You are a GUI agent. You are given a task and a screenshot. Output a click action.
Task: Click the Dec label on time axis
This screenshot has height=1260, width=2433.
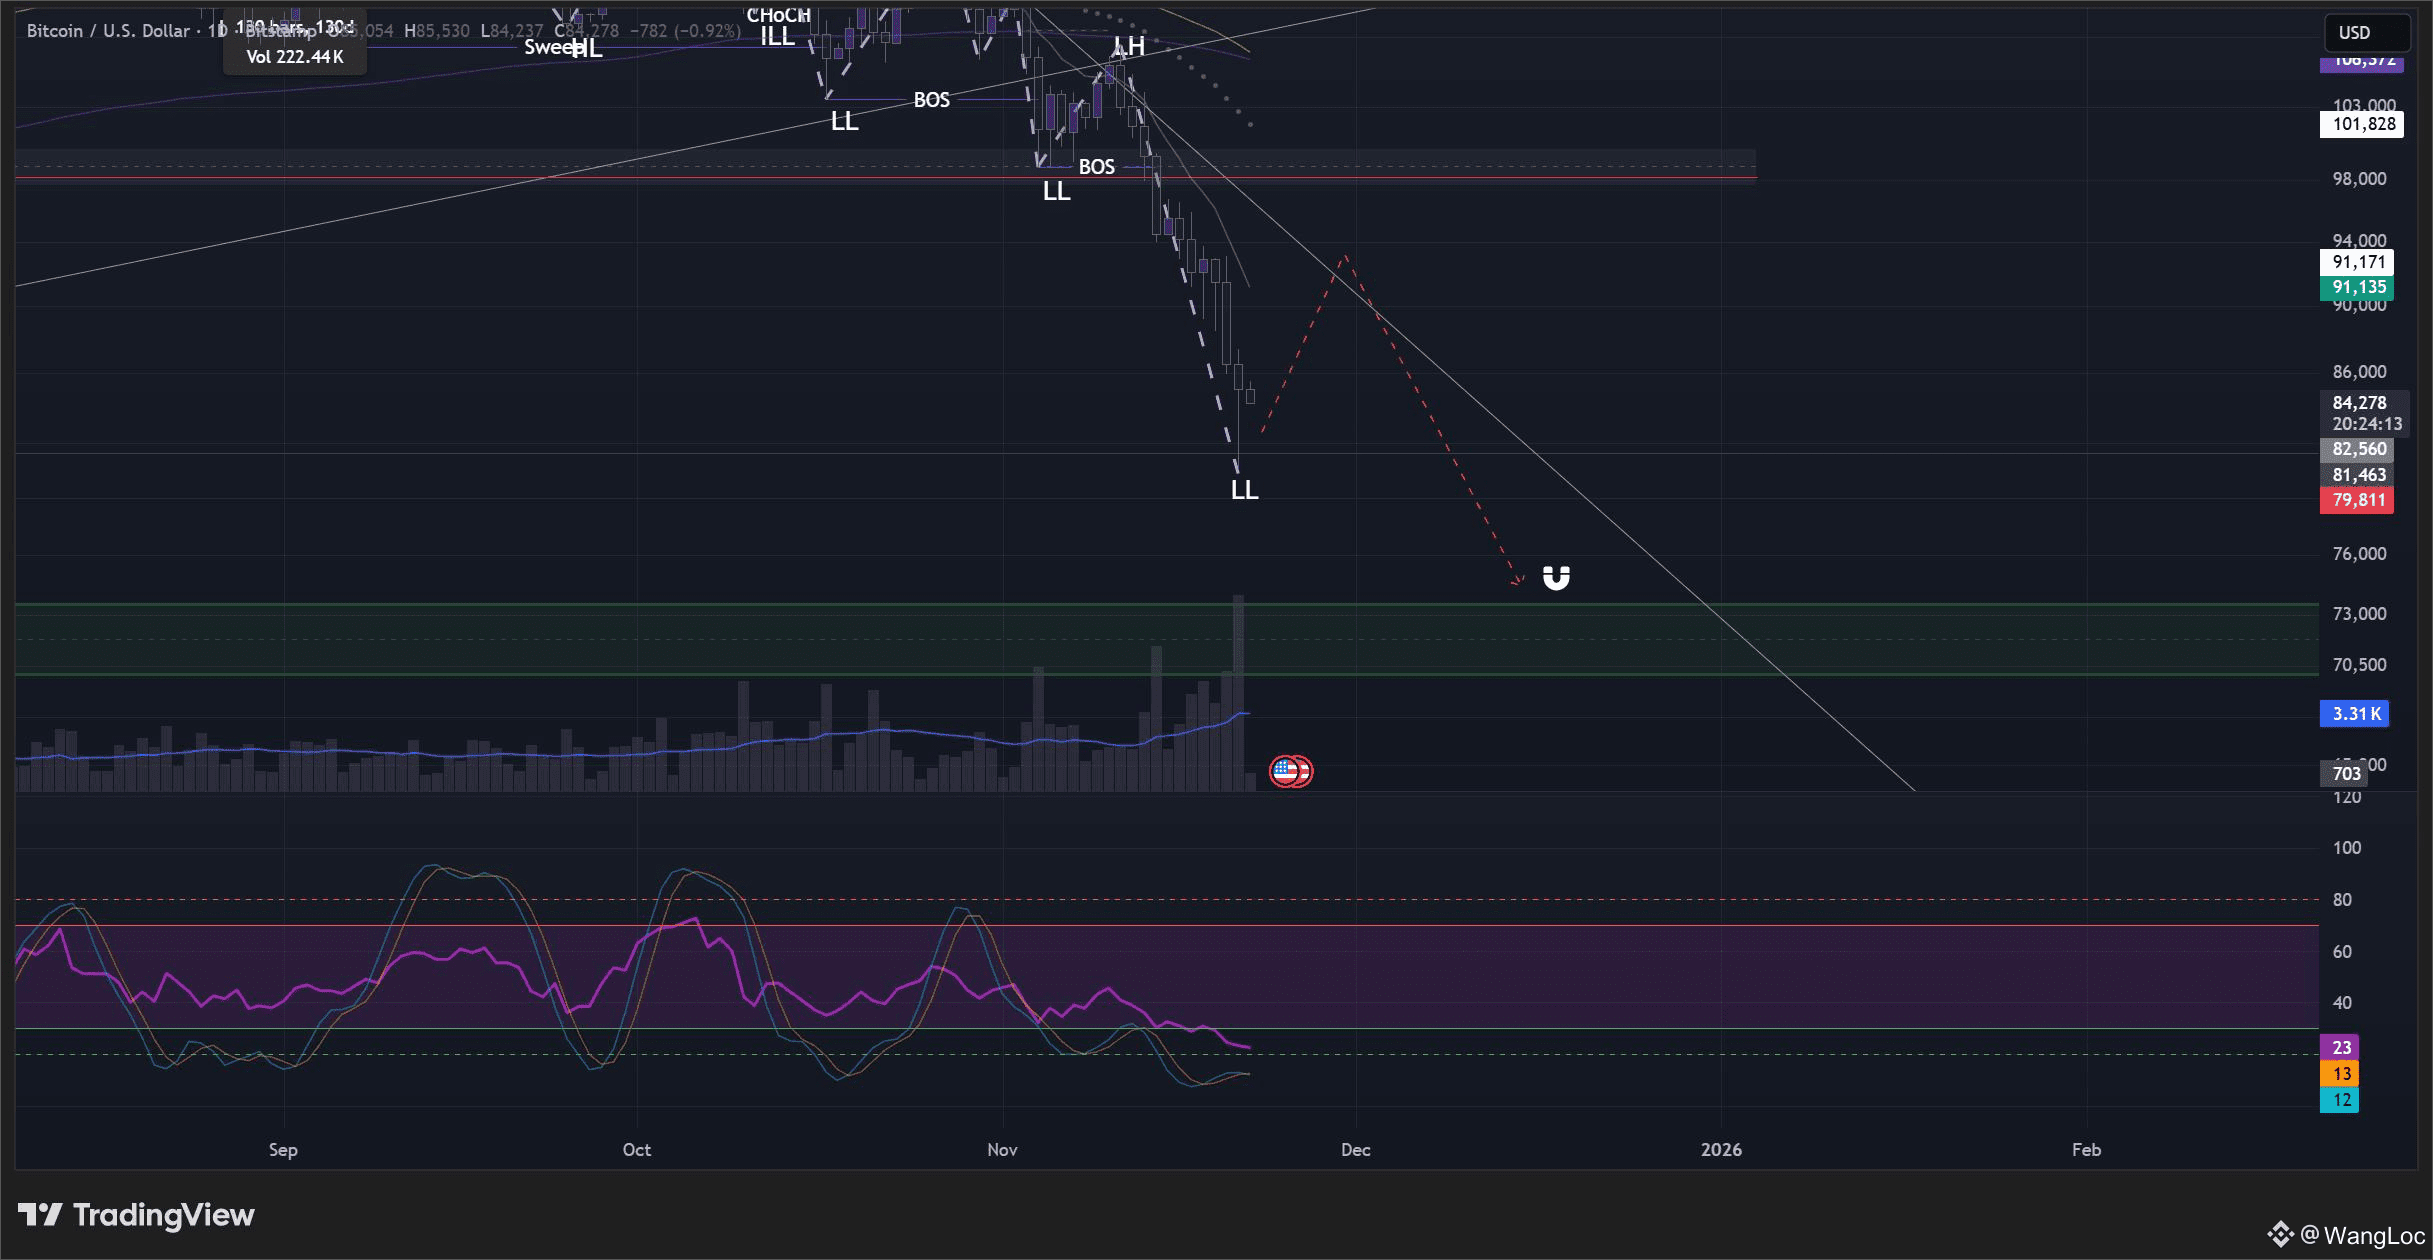[1355, 1149]
